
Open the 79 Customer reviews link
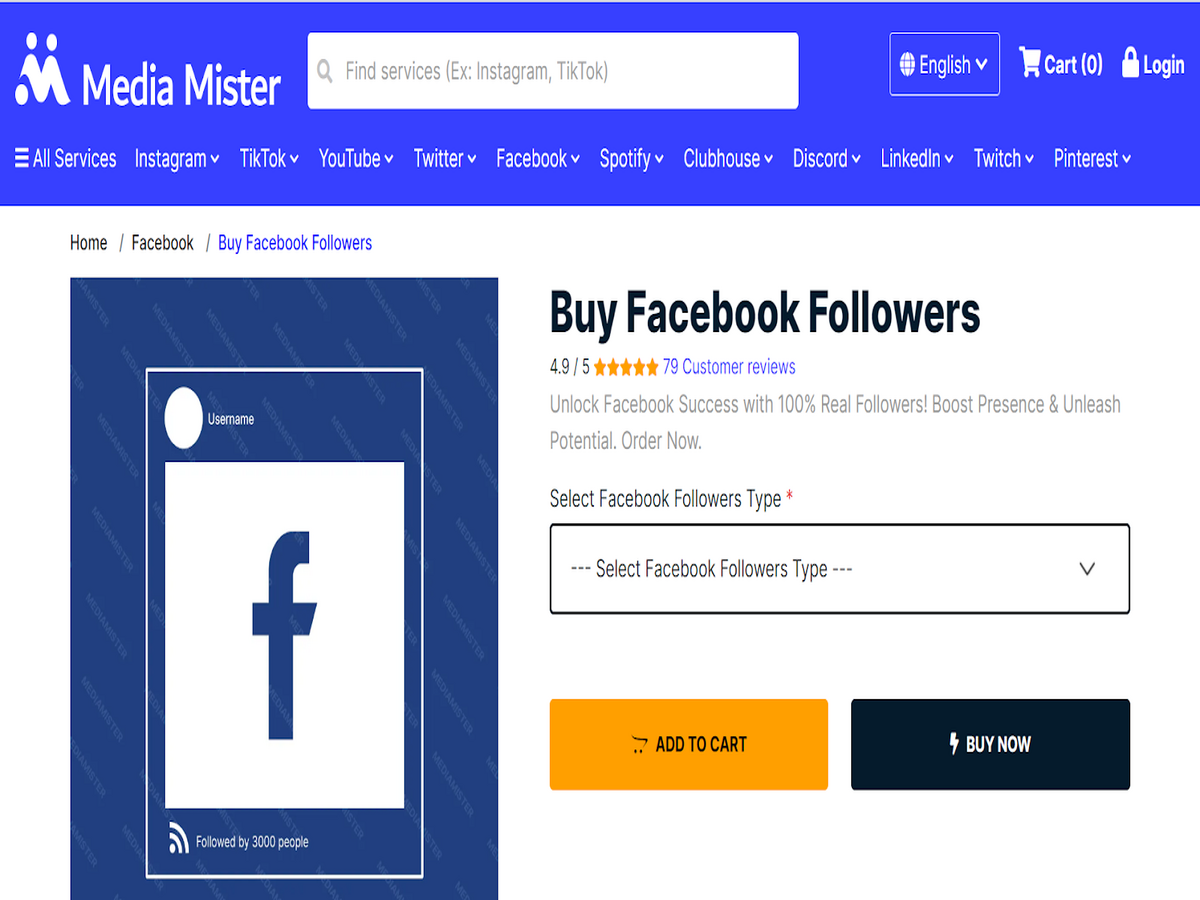coord(729,367)
